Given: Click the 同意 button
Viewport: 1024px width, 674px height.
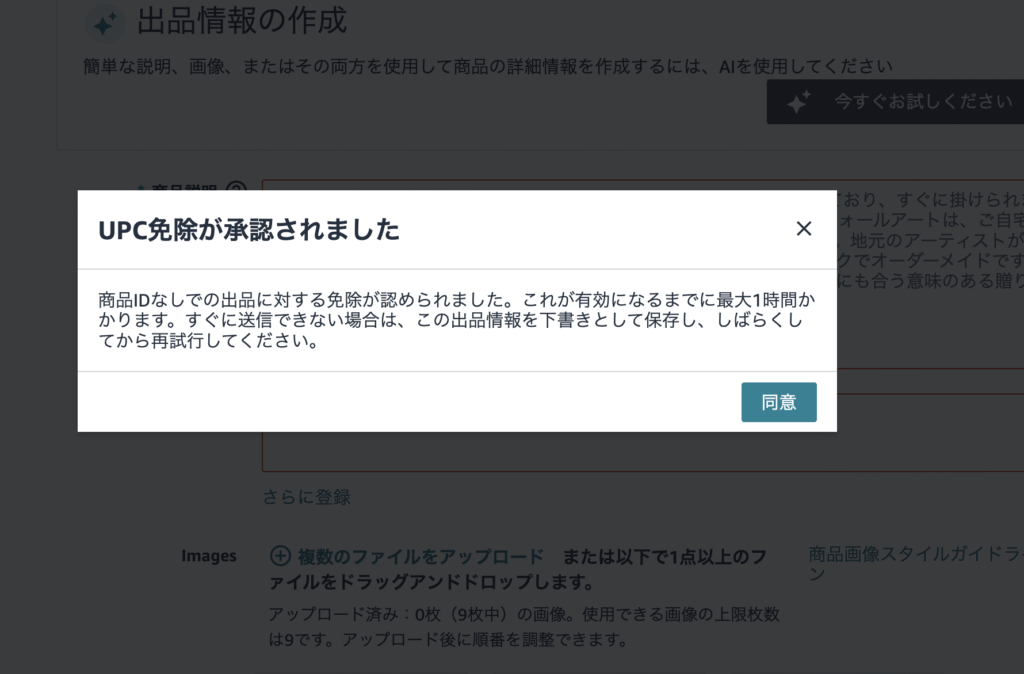Looking at the screenshot, I should coord(778,402).
